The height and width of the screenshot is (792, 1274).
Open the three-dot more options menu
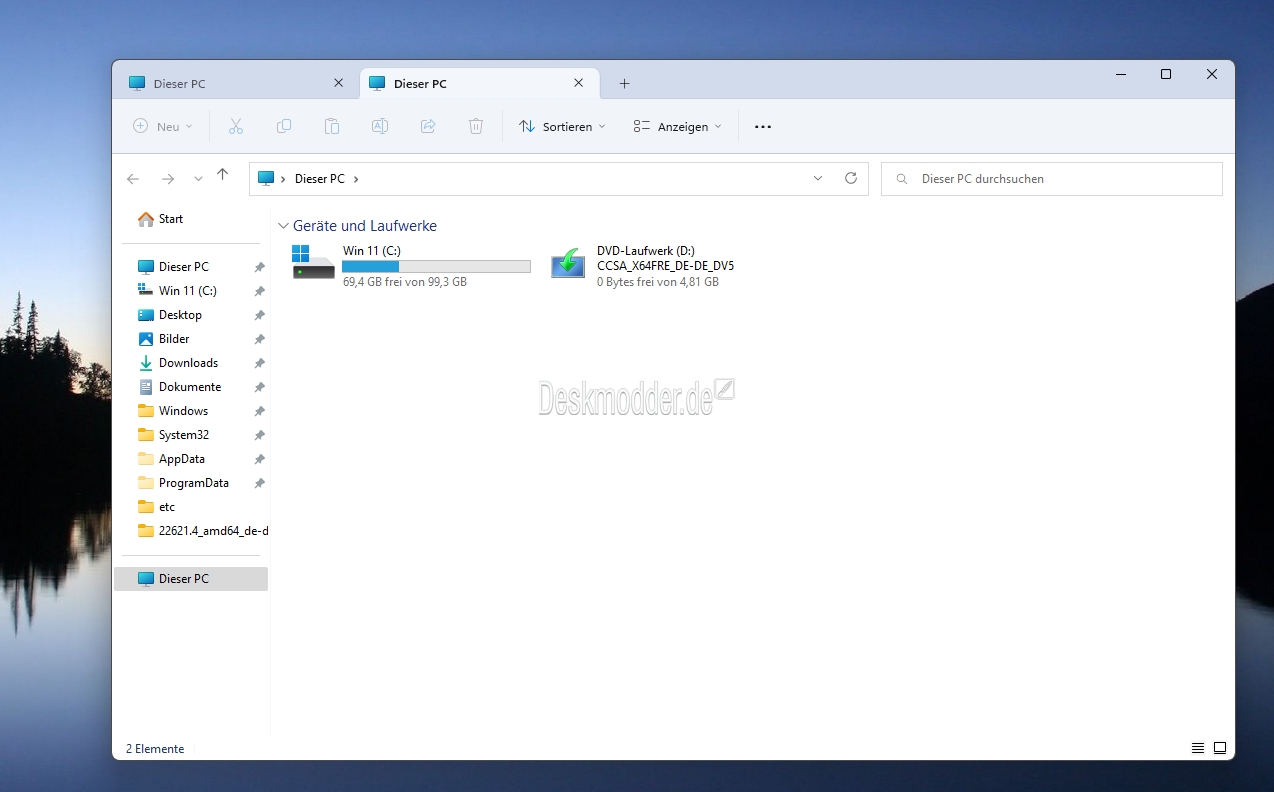[x=763, y=127]
